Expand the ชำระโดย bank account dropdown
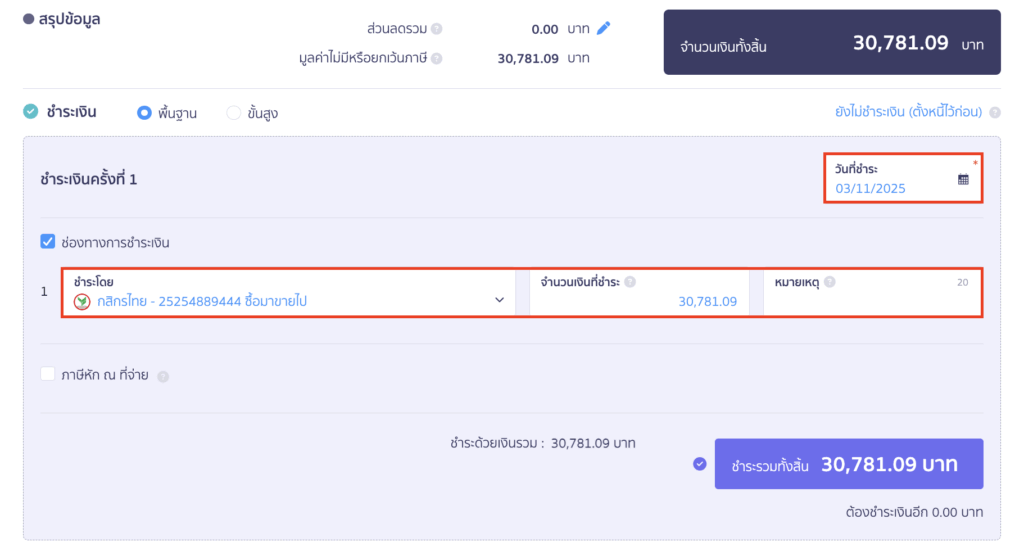Viewport: 1024px width, 551px height. [x=499, y=300]
